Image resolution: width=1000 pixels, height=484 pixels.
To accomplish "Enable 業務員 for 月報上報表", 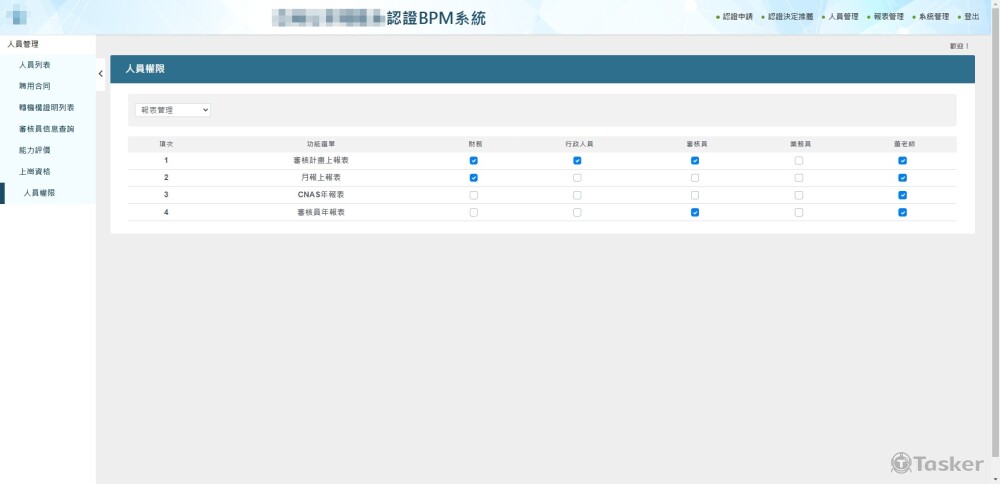I will 798,178.
